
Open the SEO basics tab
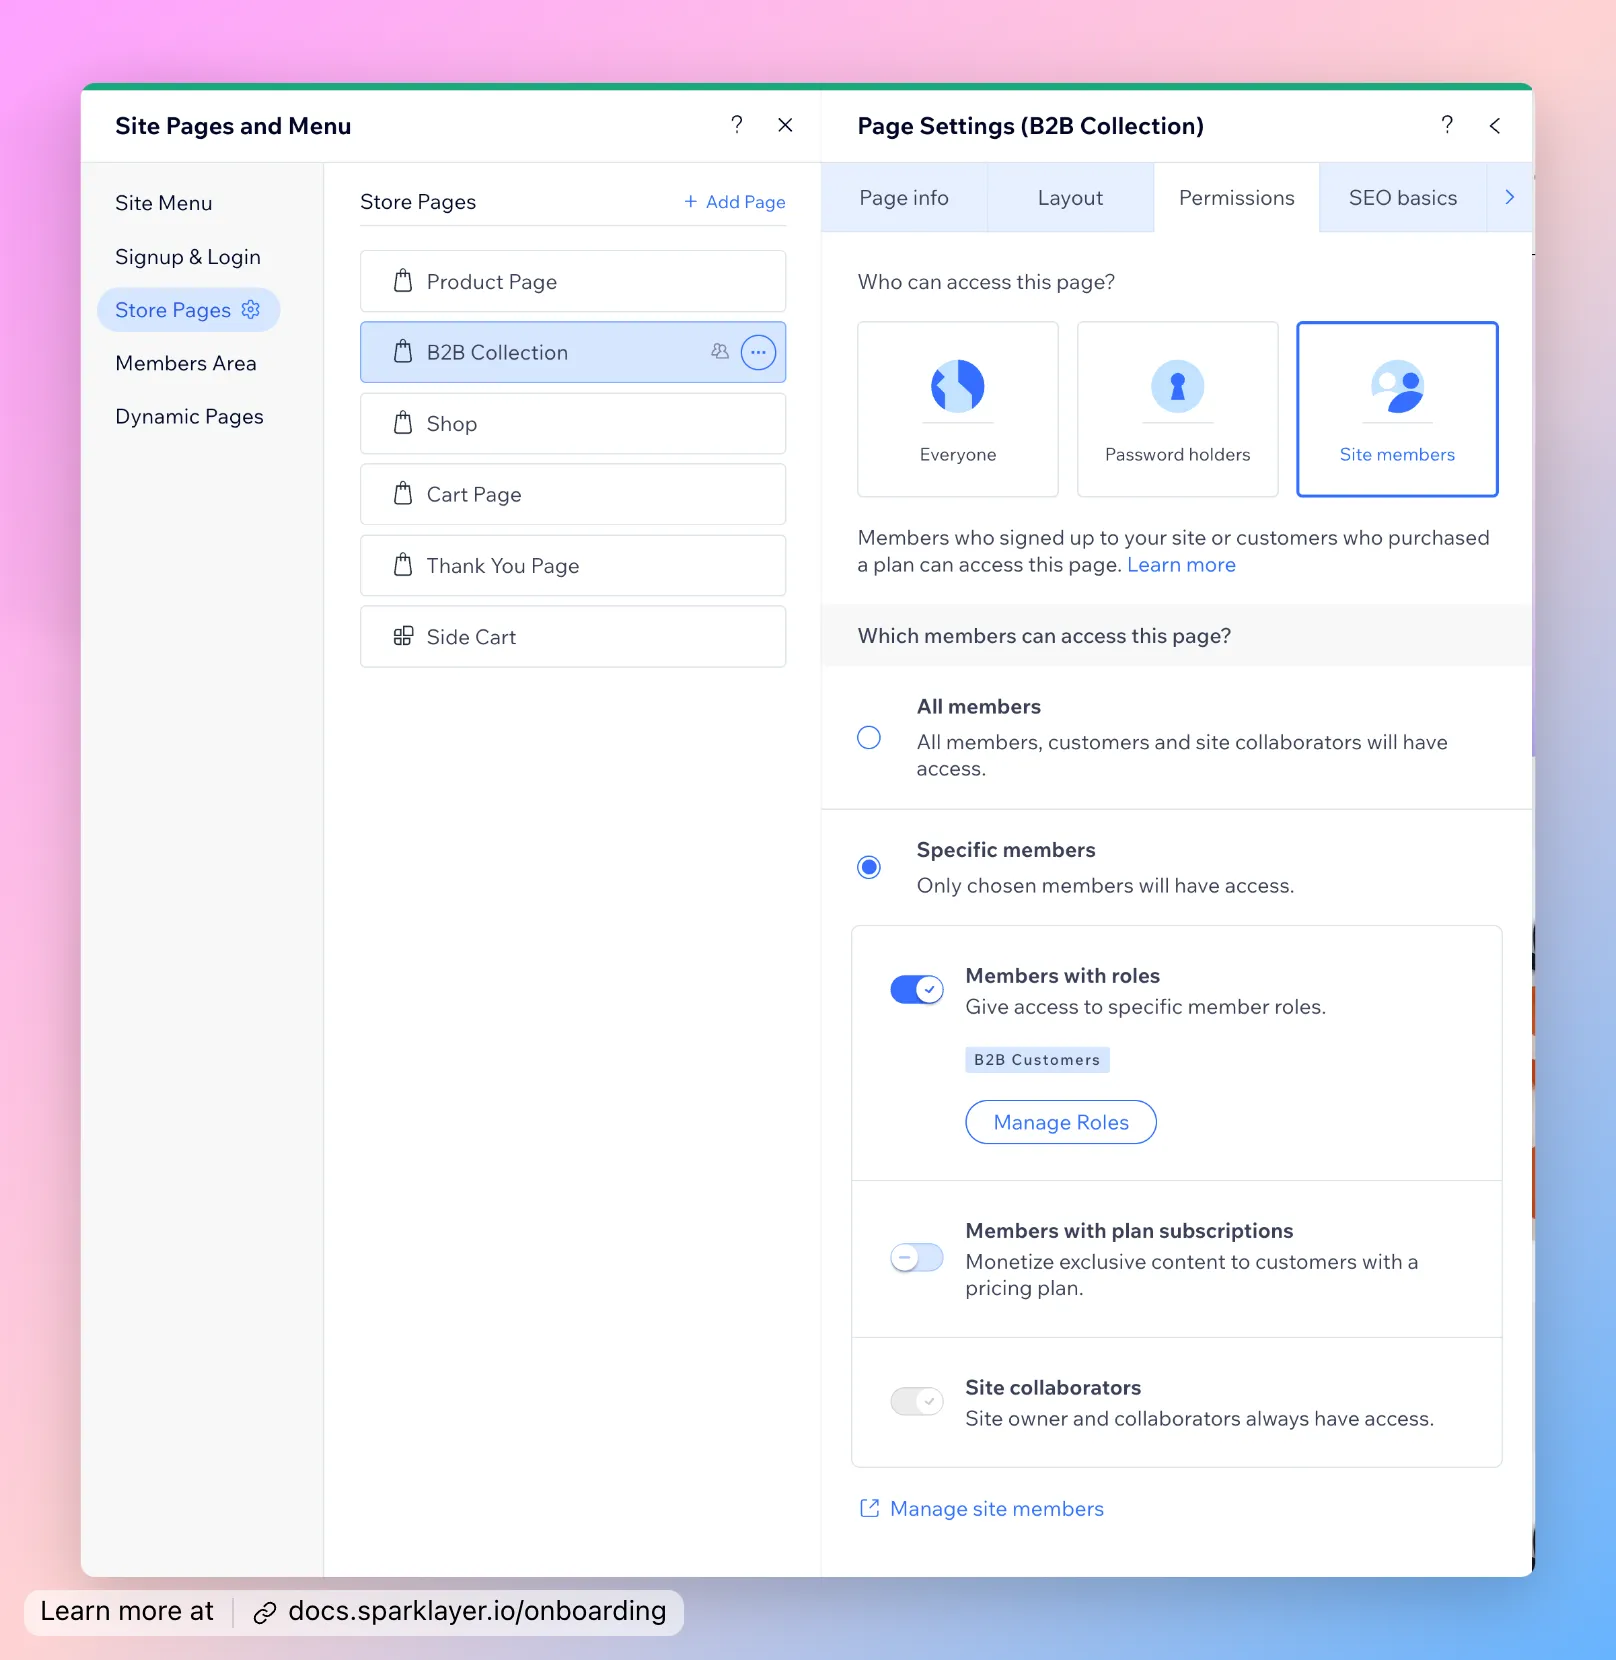[1402, 198]
